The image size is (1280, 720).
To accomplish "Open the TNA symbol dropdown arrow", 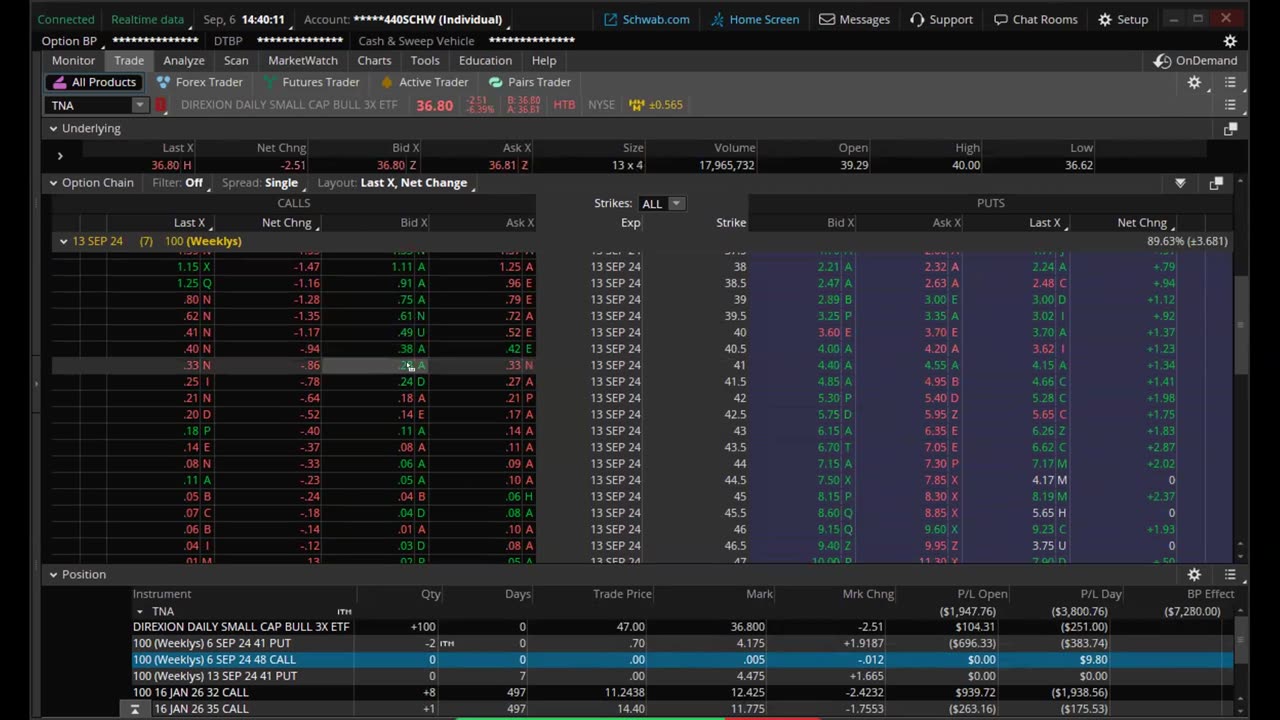I will pos(139,105).
